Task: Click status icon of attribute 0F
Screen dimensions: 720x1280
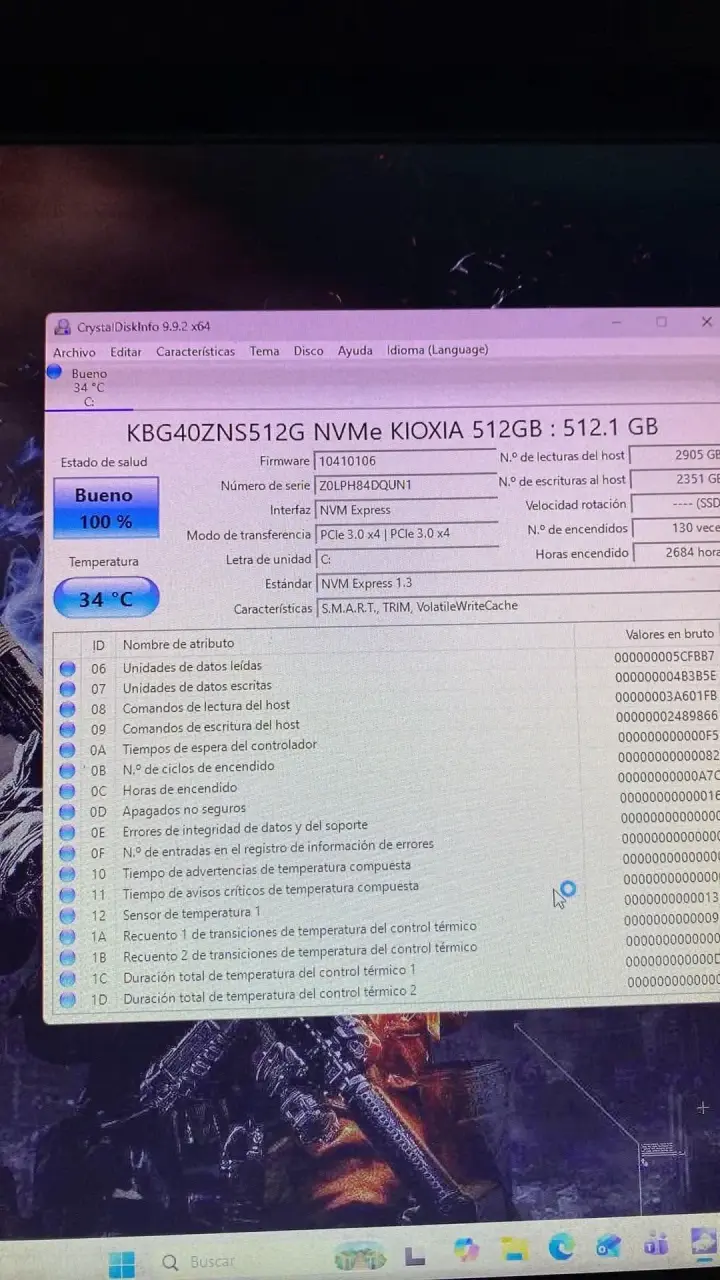Action: click(x=67, y=853)
